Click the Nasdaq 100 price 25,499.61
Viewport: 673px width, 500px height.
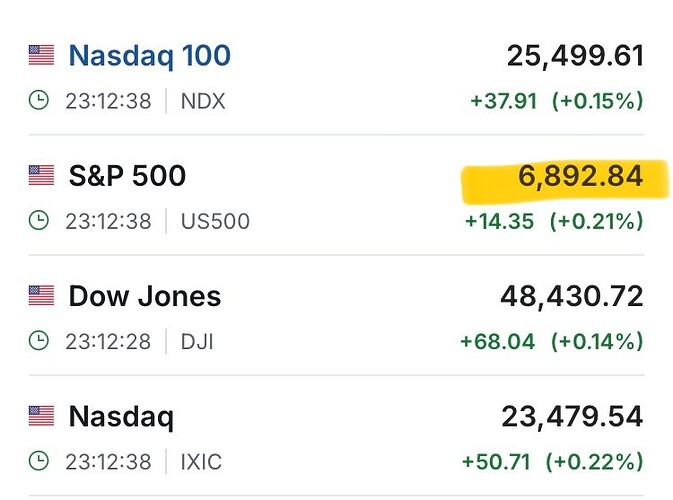coord(574,56)
